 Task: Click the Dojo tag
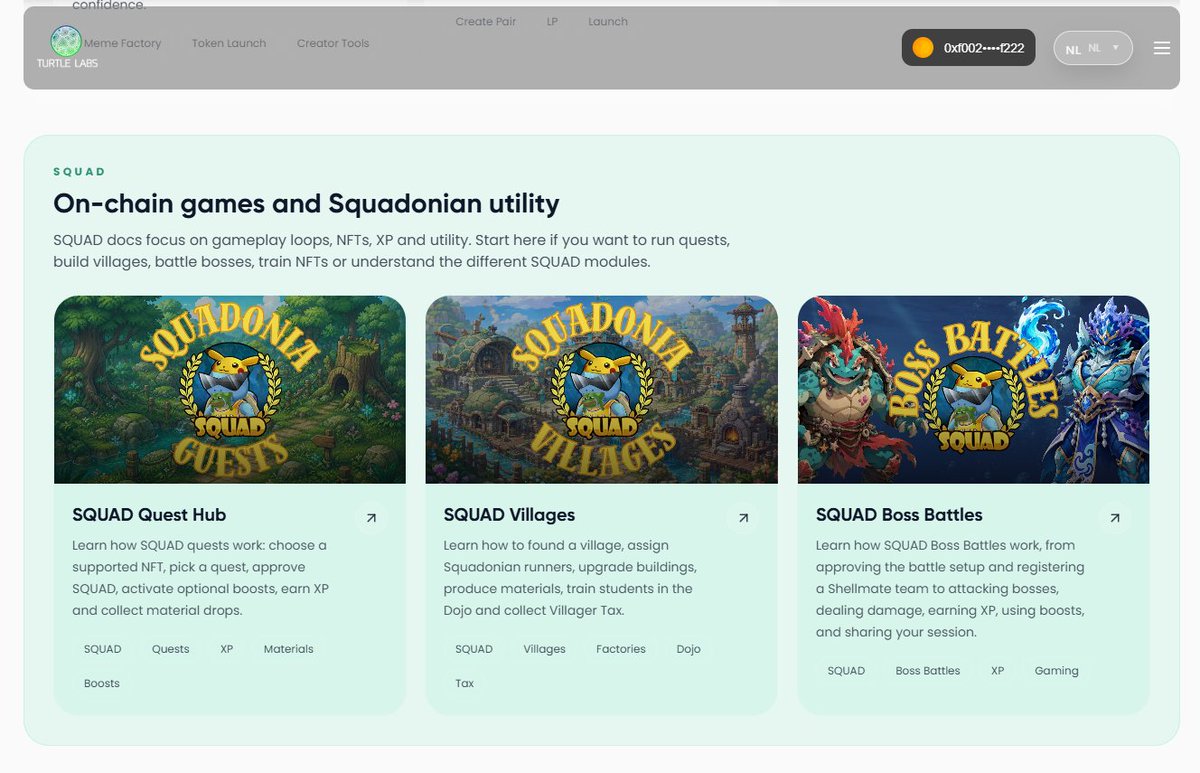point(689,649)
